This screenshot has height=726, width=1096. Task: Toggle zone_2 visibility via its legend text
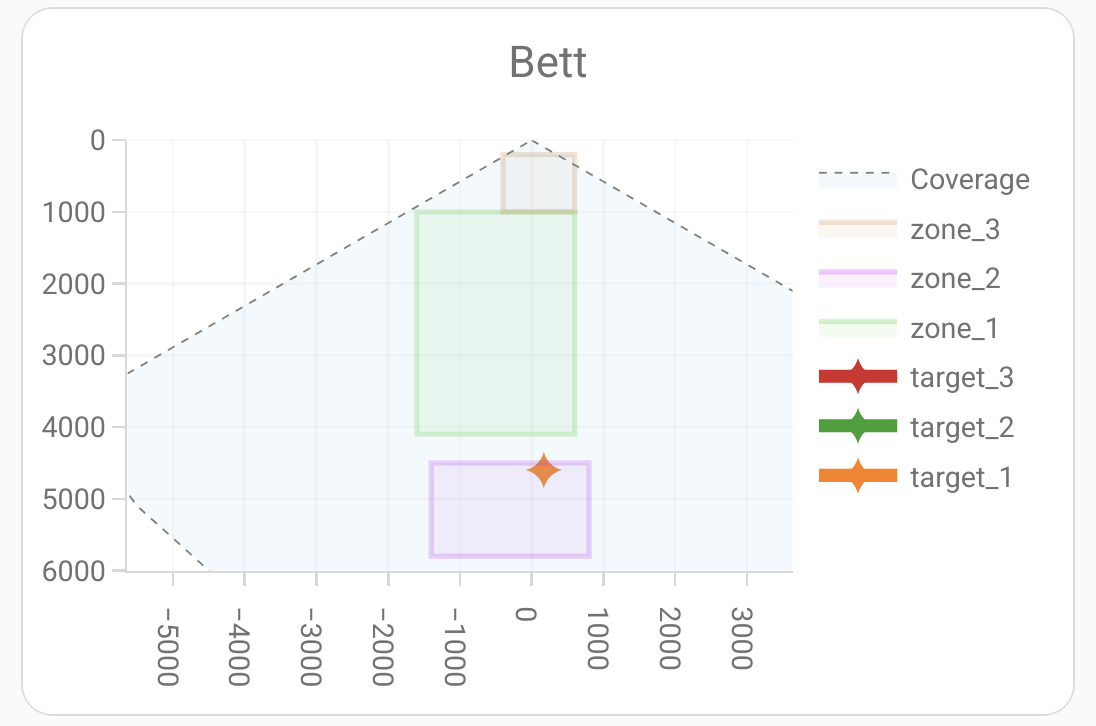coord(955,279)
